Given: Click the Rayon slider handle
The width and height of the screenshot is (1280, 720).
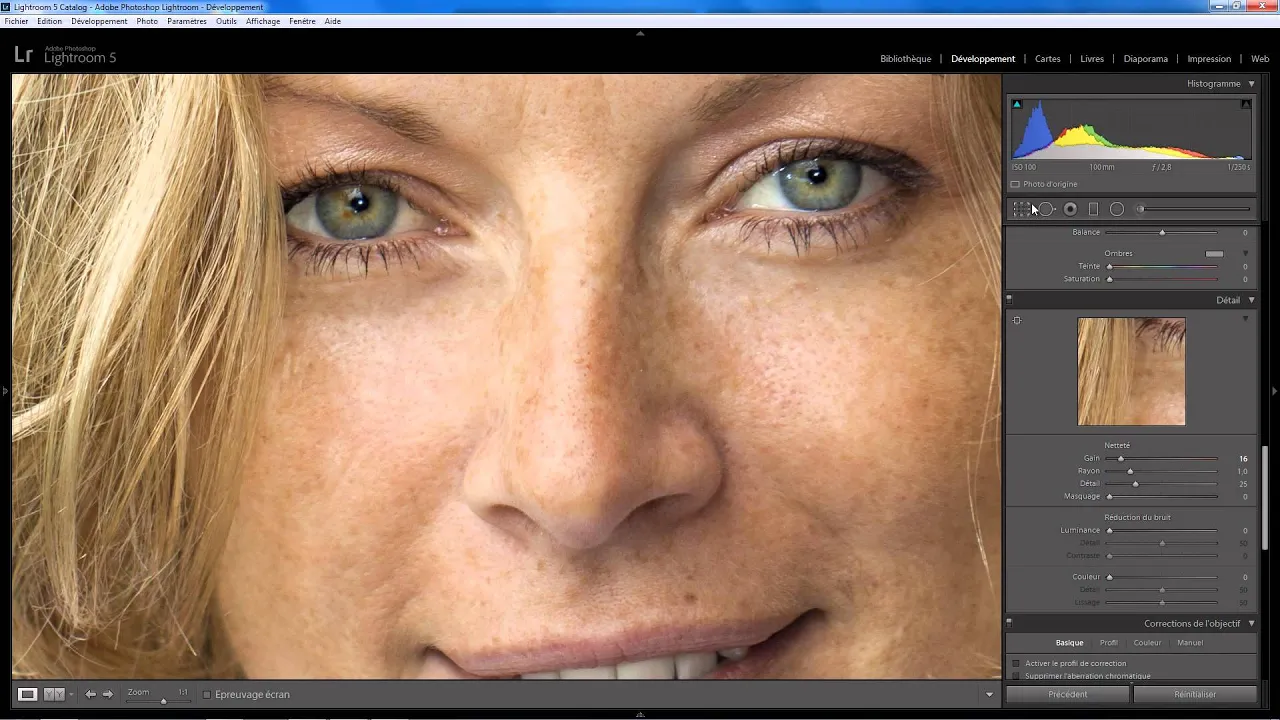Looking at the screenshot, I should tap(1130, 471).
